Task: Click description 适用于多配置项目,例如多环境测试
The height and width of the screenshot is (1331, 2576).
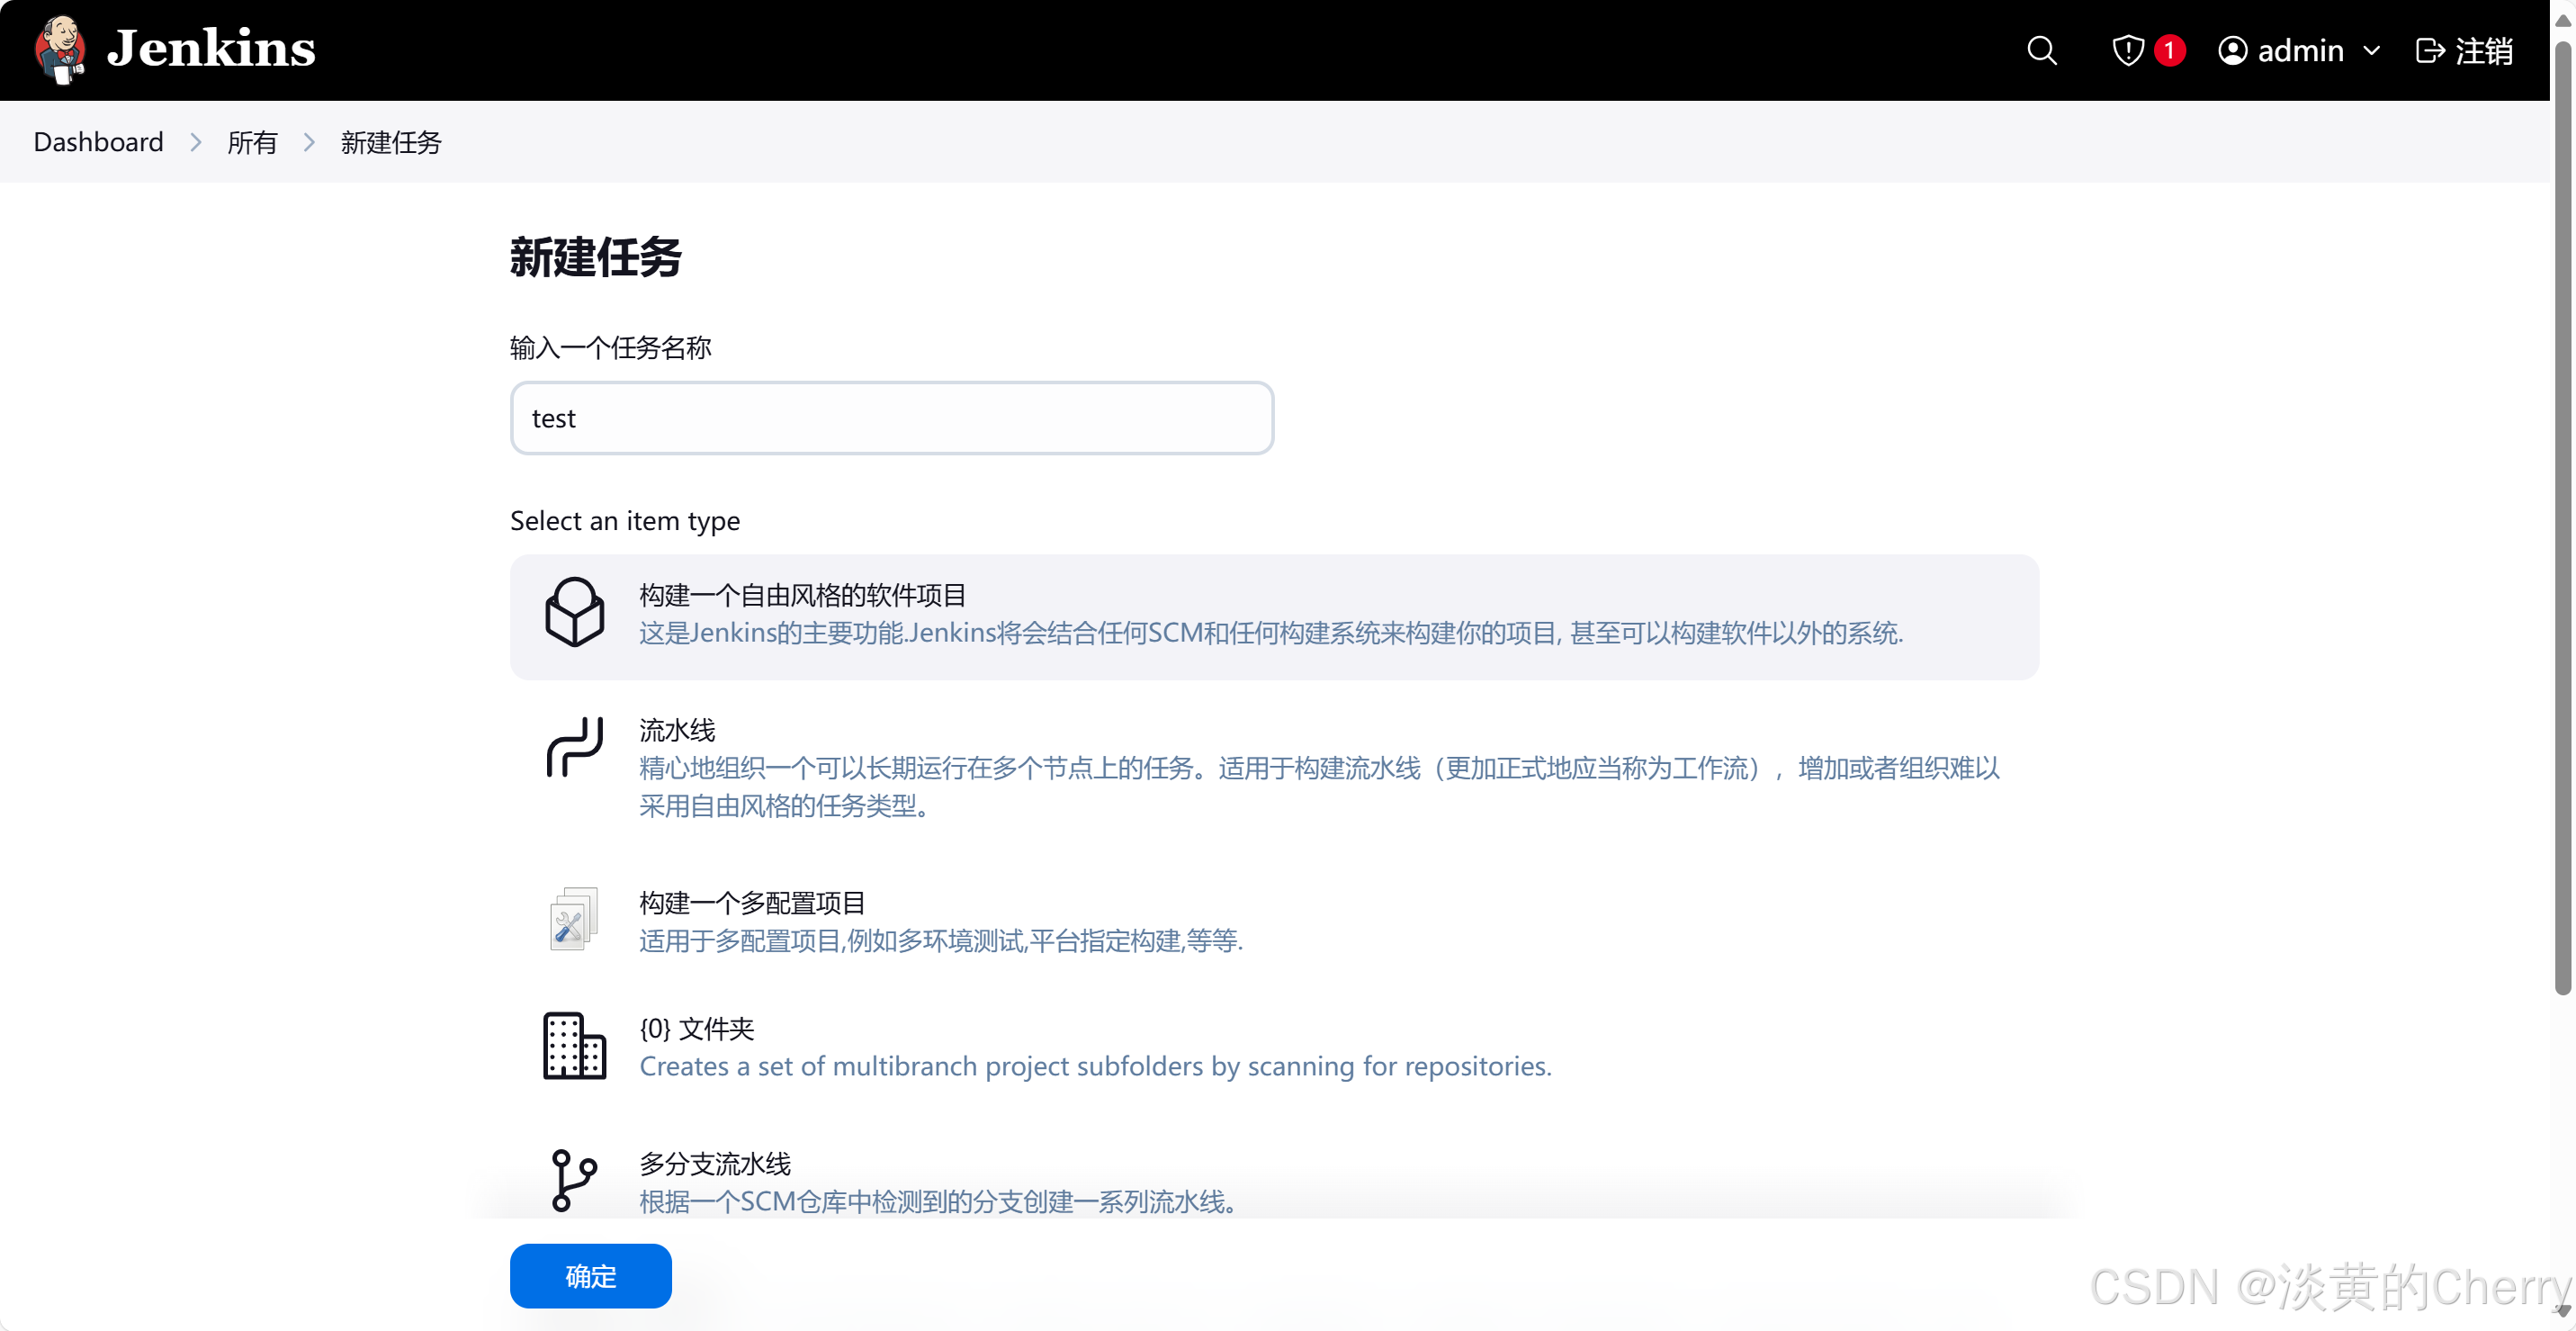Action: [941, 941]
